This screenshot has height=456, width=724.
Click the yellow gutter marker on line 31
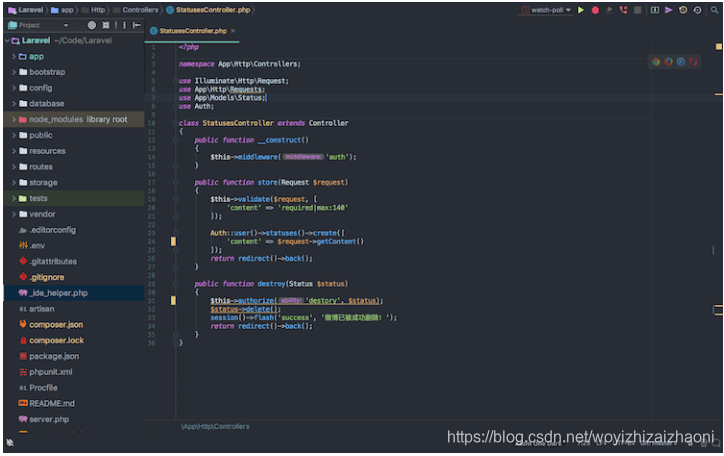point(173,300)
